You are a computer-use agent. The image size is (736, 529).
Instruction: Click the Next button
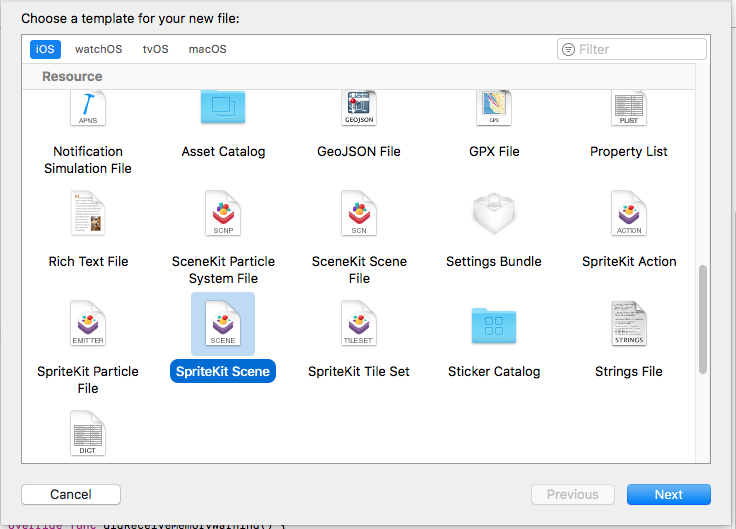[669, 494]
